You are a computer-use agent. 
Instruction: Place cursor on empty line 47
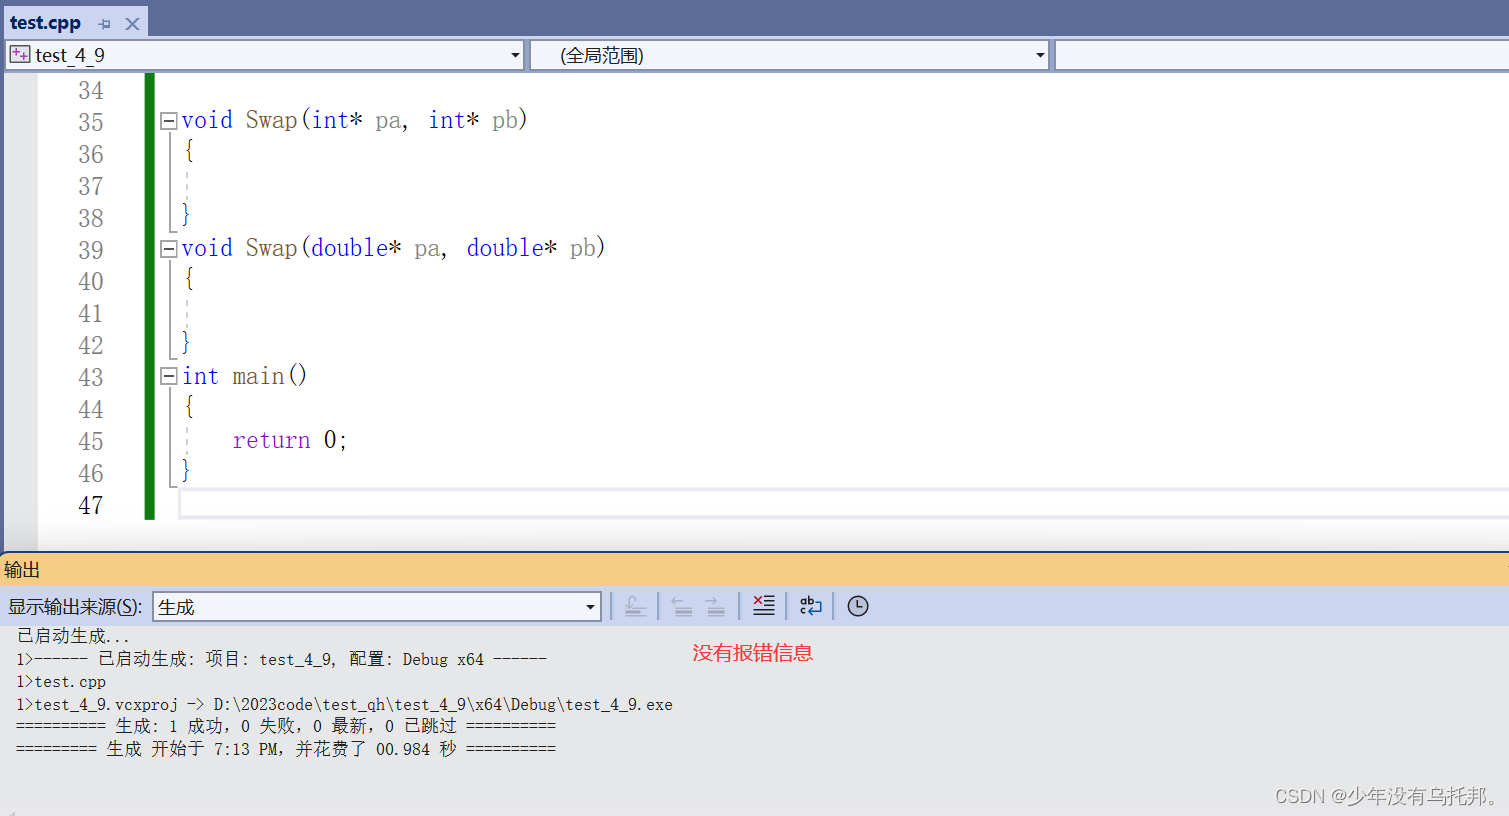(x=843, y=503)
